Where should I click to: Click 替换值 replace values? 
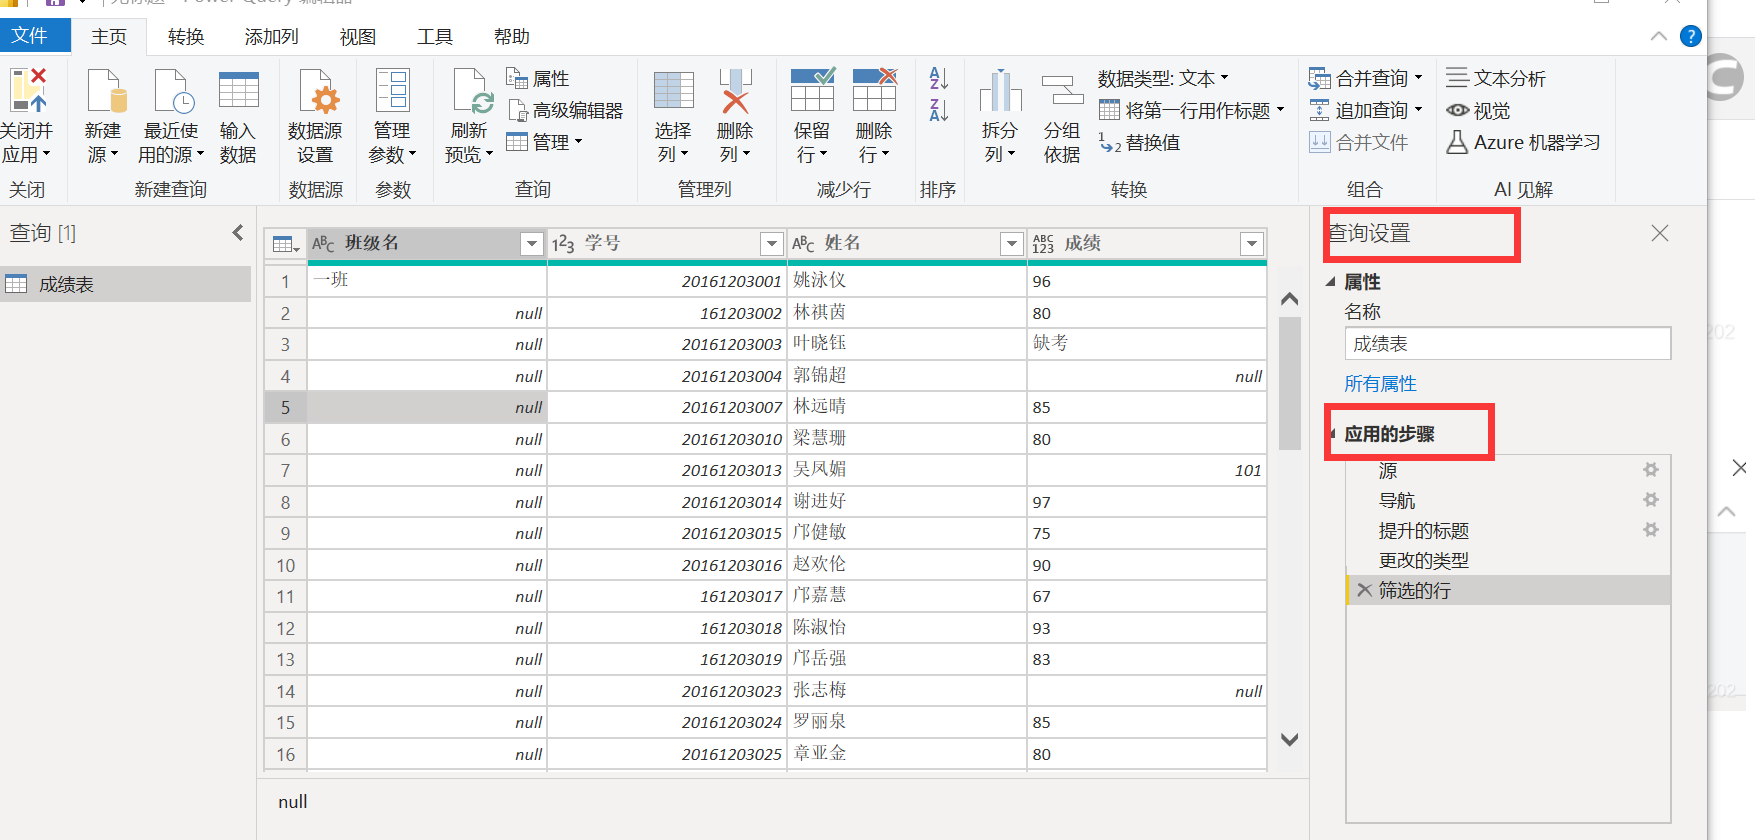tap(1139, 143)
